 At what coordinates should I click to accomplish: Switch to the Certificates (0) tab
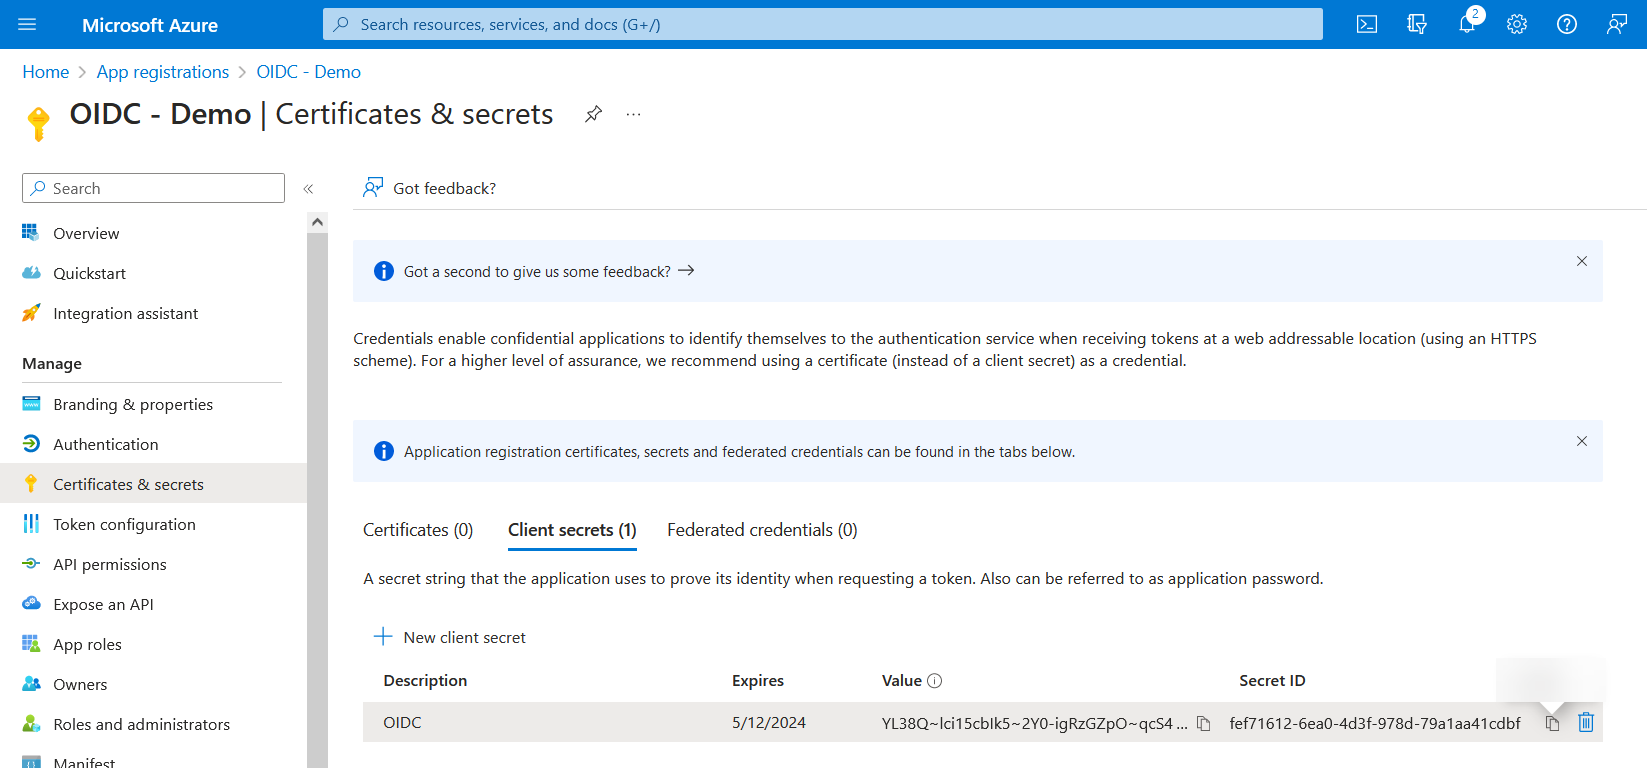[418, 530]
